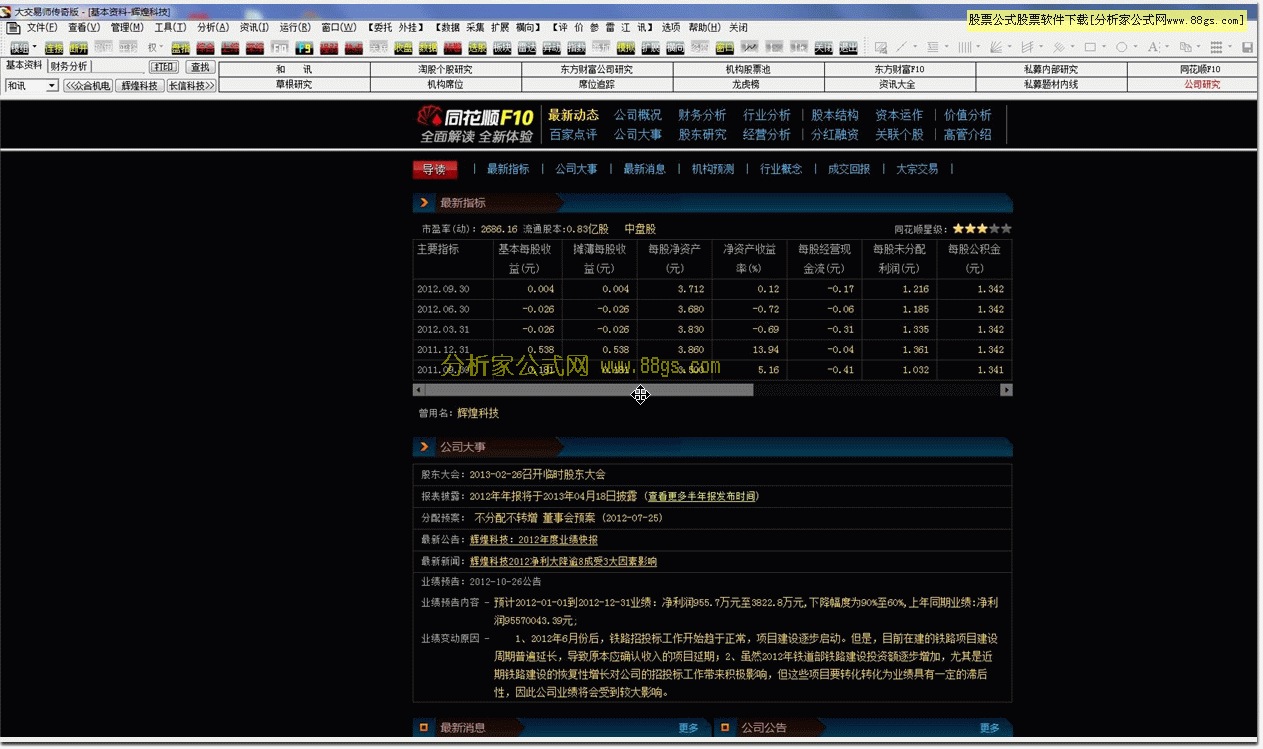Select the 深证 Shenzhen market icon
Viewport: 1263px width, 749px height.
pos(255,47)
